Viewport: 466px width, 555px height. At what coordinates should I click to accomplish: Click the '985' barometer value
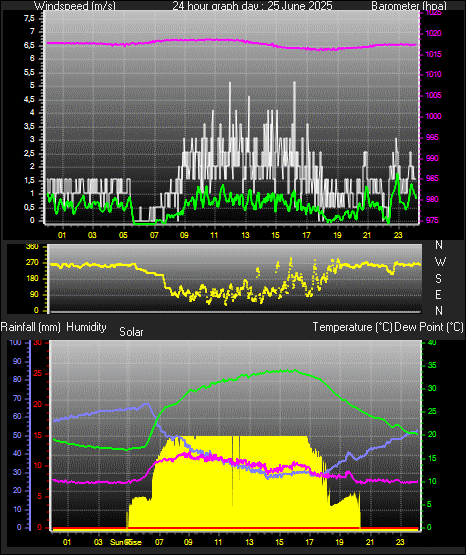(432, 178)
